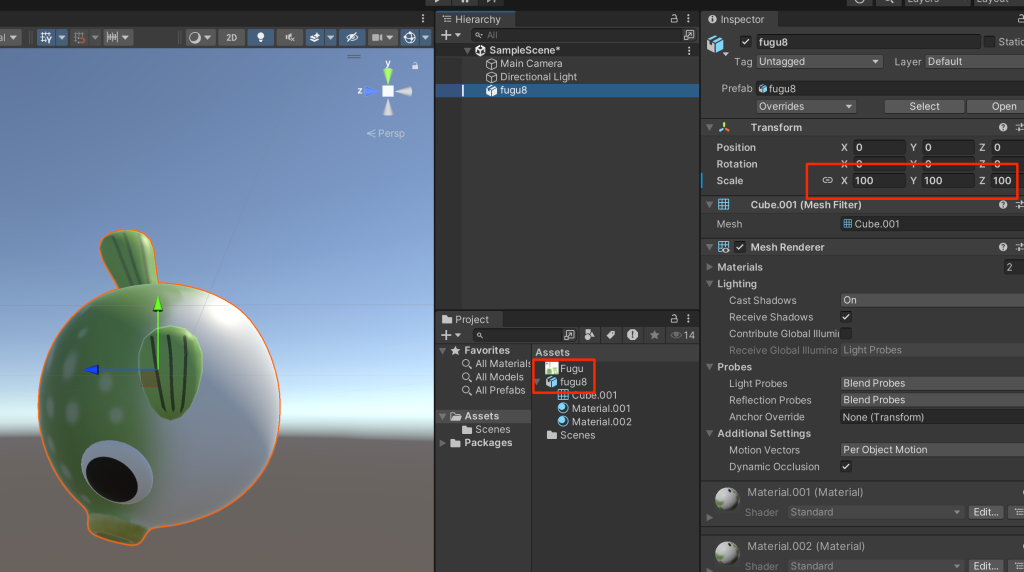Uncheck the fugu8 active checkbox
Screen dimensions: 1024x572
[x=745, y=42]
